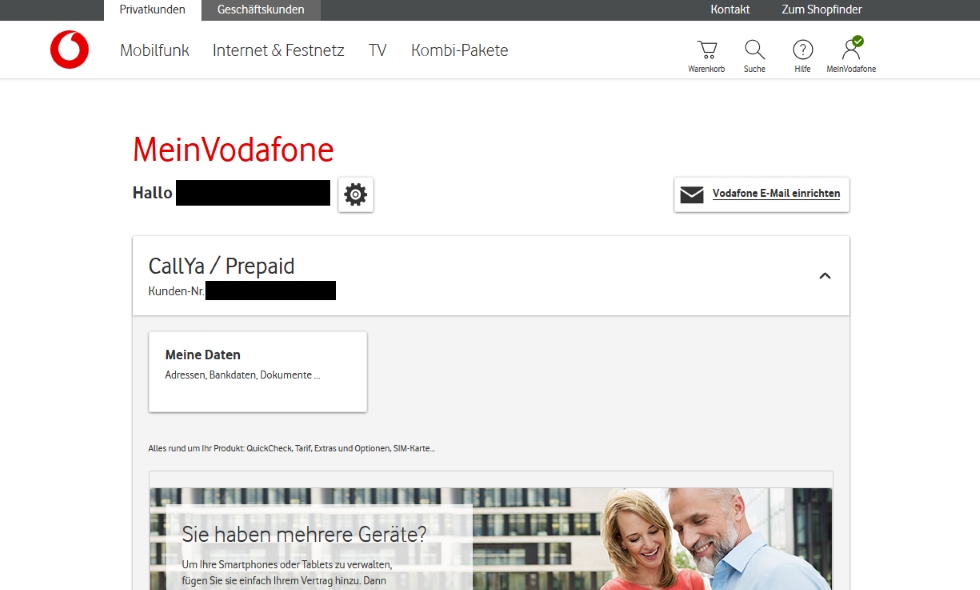Go to Zum Shopfinder

(821, 9)
